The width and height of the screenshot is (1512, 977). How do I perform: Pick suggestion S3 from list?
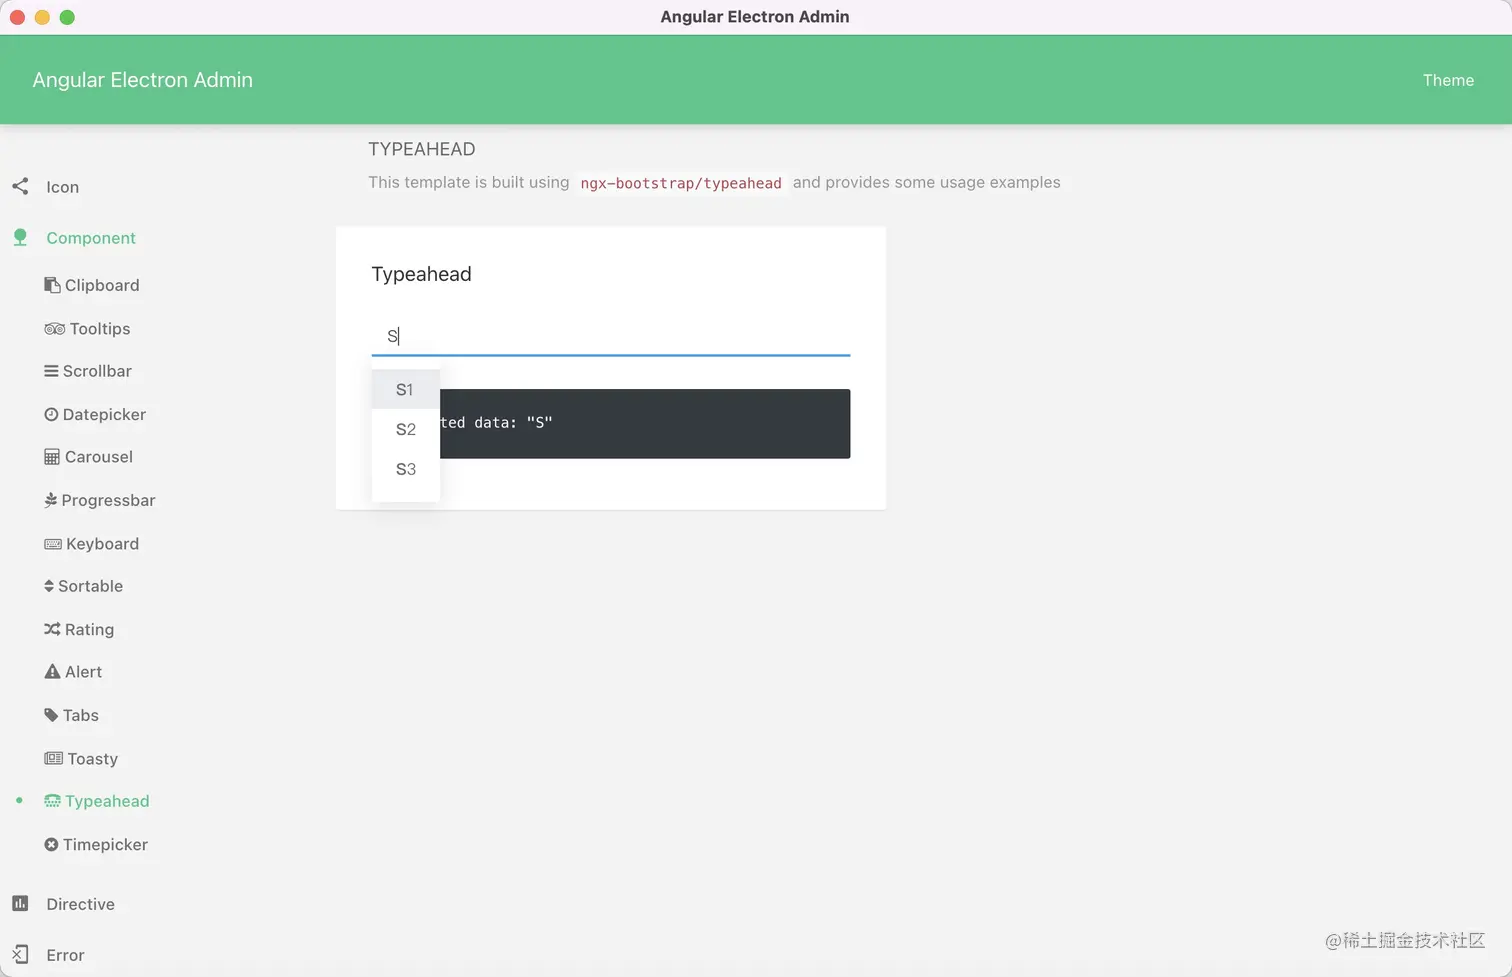(405, 469)
